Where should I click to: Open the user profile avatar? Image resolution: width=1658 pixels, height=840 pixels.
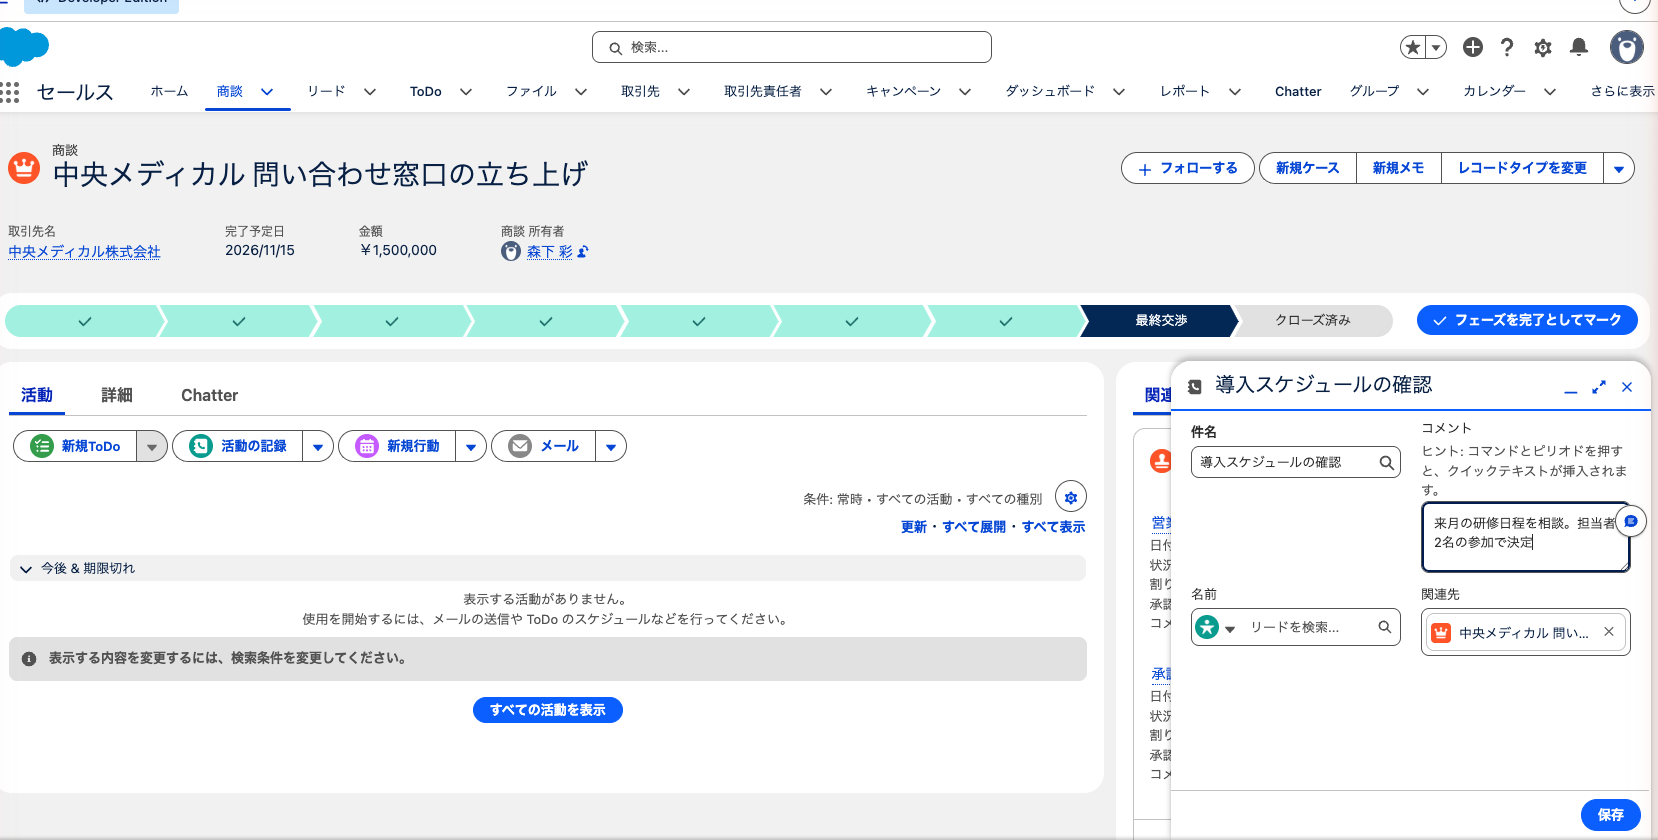1627,47
